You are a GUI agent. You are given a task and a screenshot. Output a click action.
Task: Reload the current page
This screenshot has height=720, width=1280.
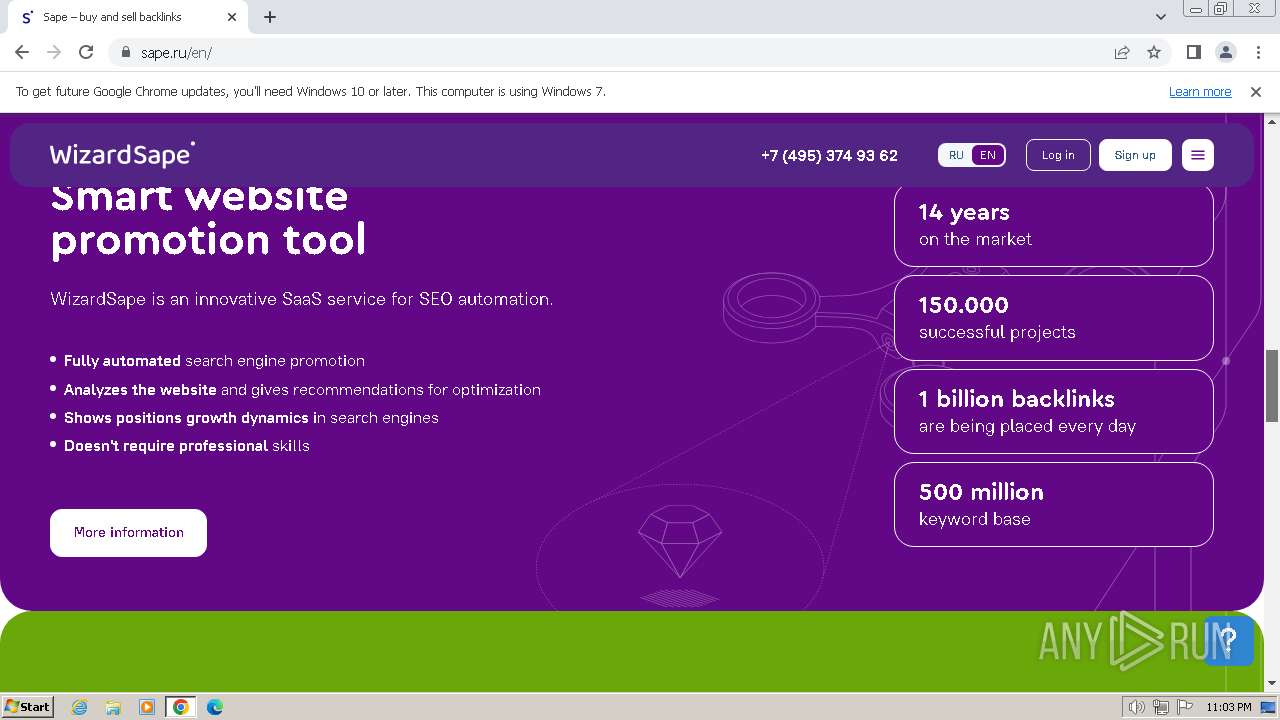click(x=86, y=52)
